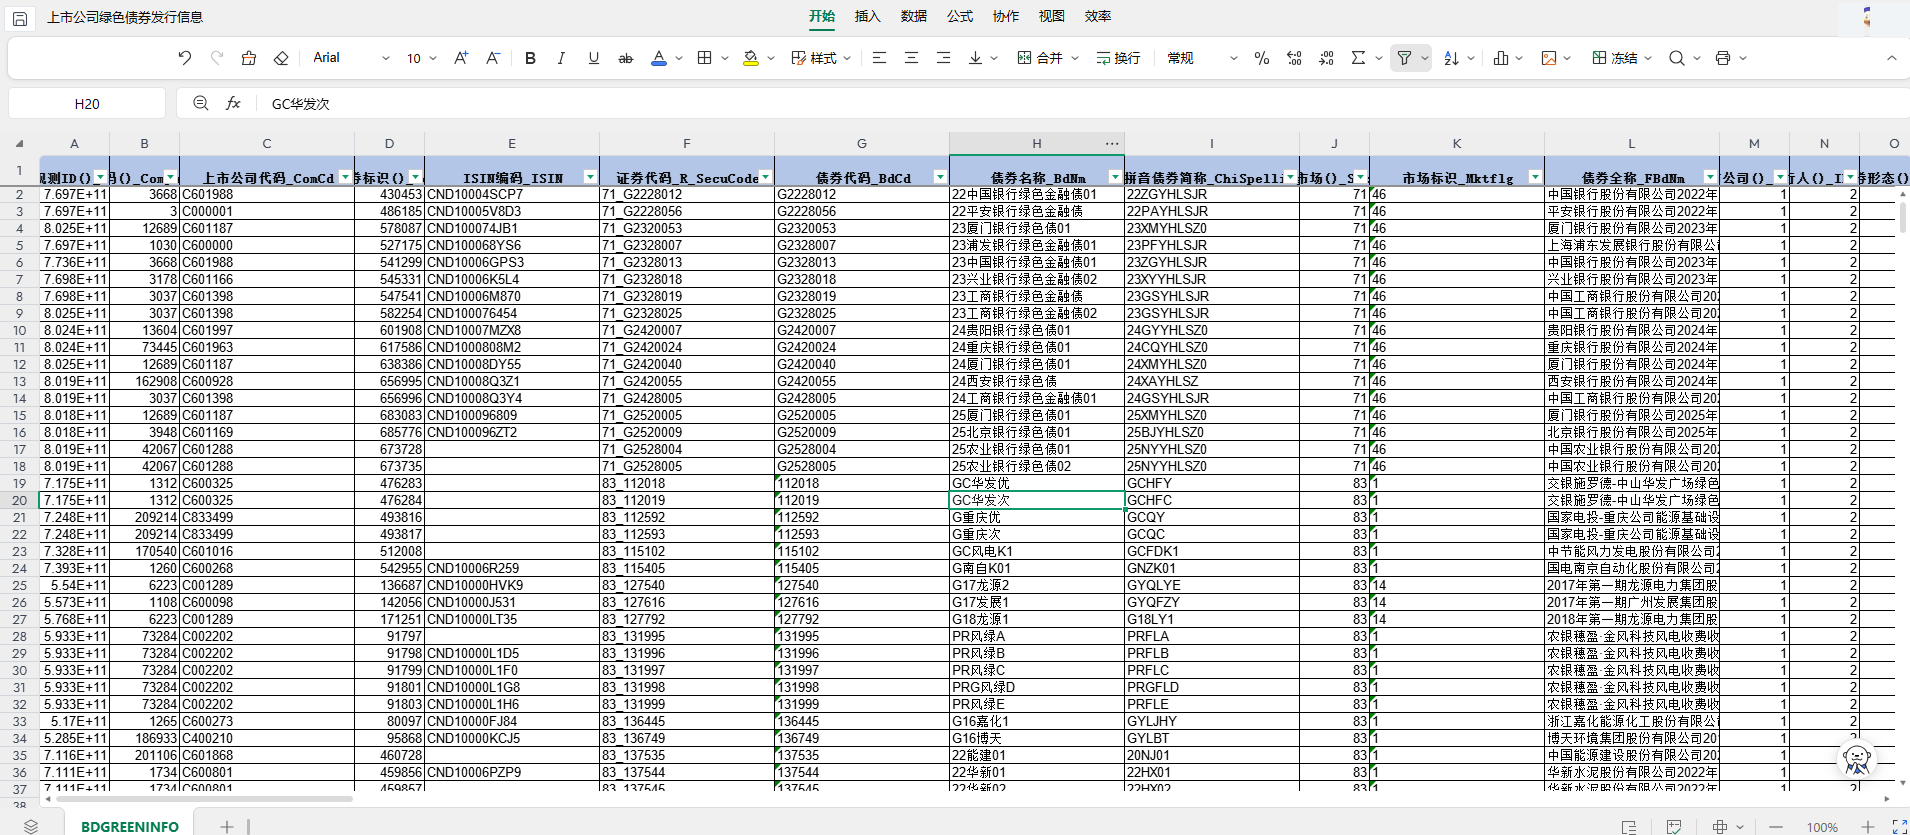Activate the format painter tool
Viewport: 1910px width, 835px height.
coord(249,58)
